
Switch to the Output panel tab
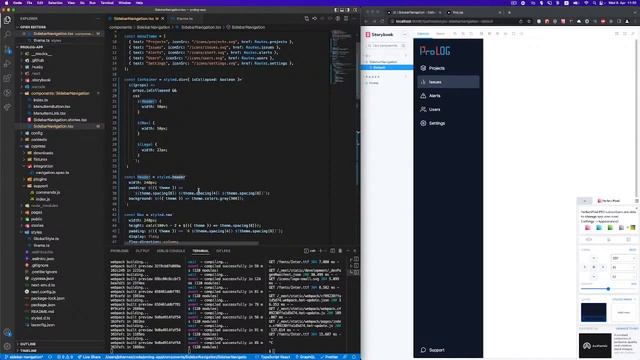coord(142,251)
